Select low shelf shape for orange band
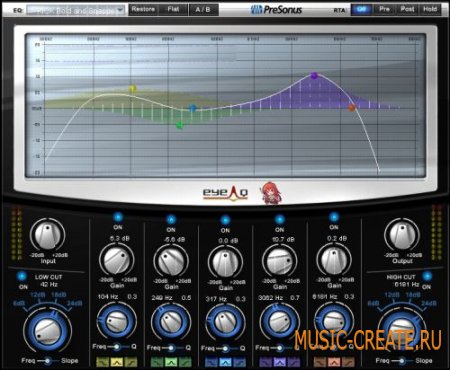 tap(320, 362)
